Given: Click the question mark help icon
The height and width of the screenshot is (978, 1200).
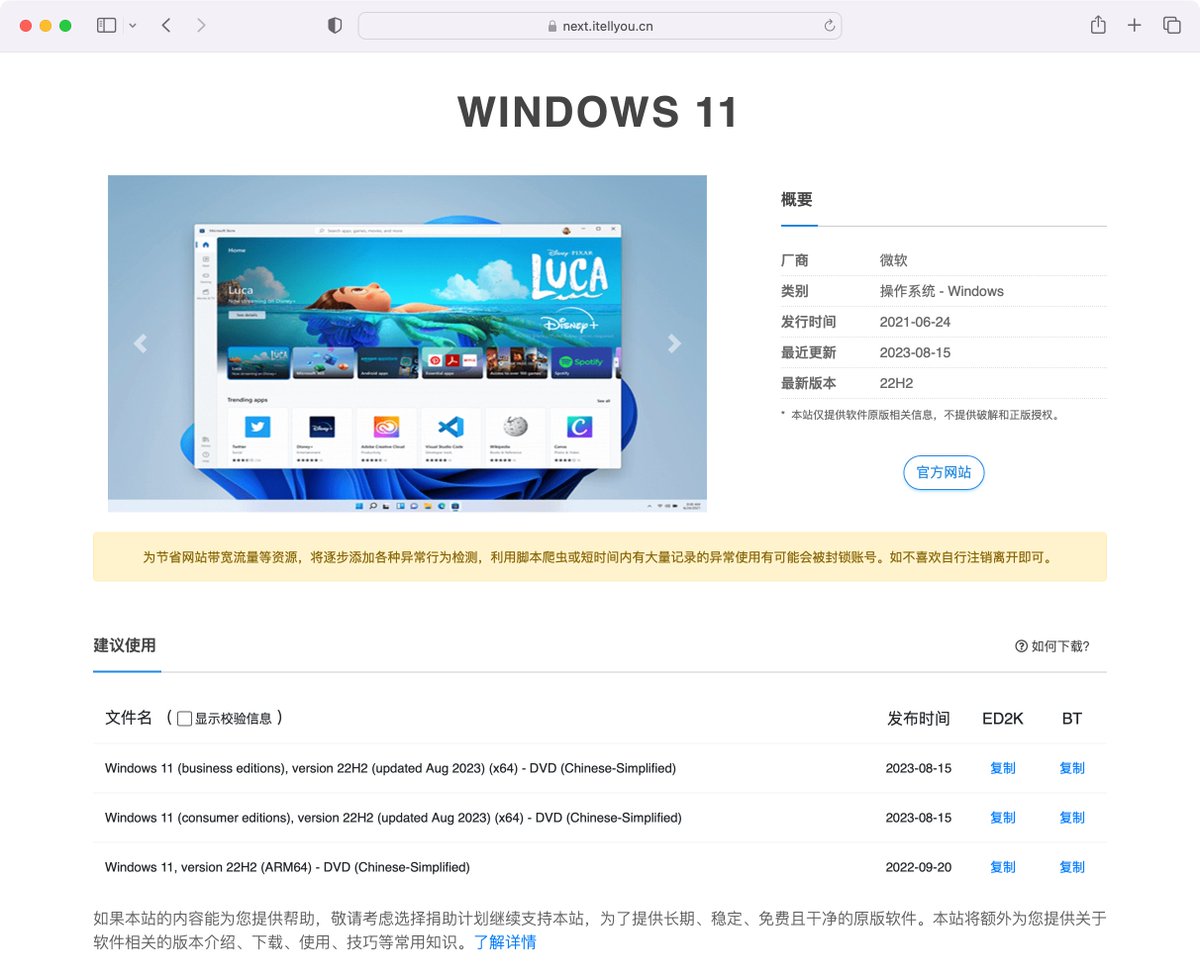Looking at the screenshot, I should (1021, 647).
